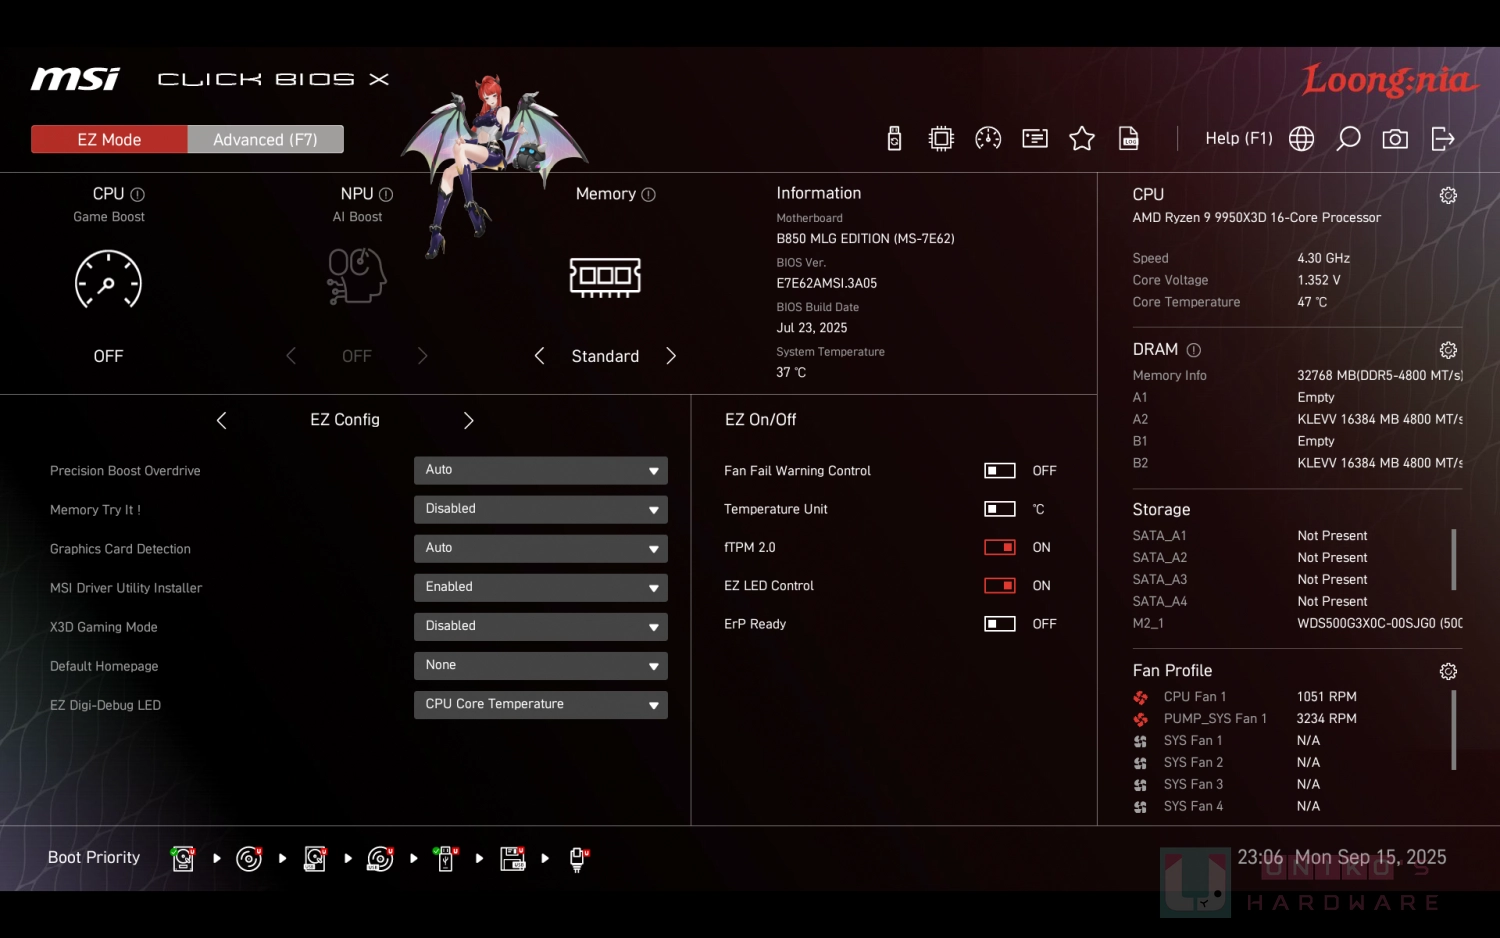Click the Game Boost OFF status under CPU
Screen dimensions: 1500x938
(108, 356)
